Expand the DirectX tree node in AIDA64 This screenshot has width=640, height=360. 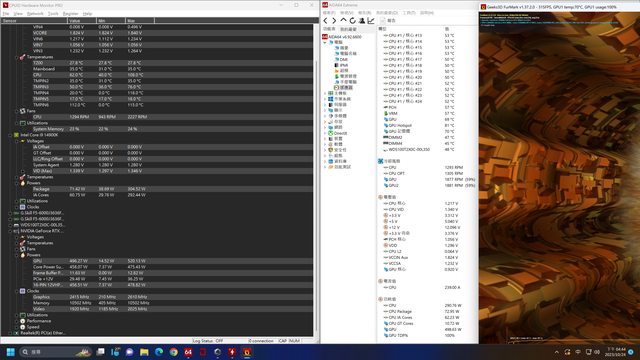pos(325,133)
